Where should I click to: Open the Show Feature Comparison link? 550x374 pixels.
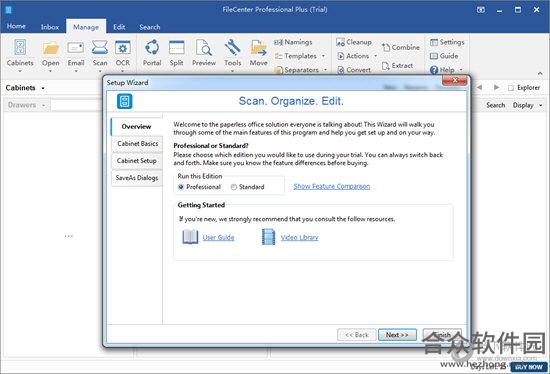[332, 187]
